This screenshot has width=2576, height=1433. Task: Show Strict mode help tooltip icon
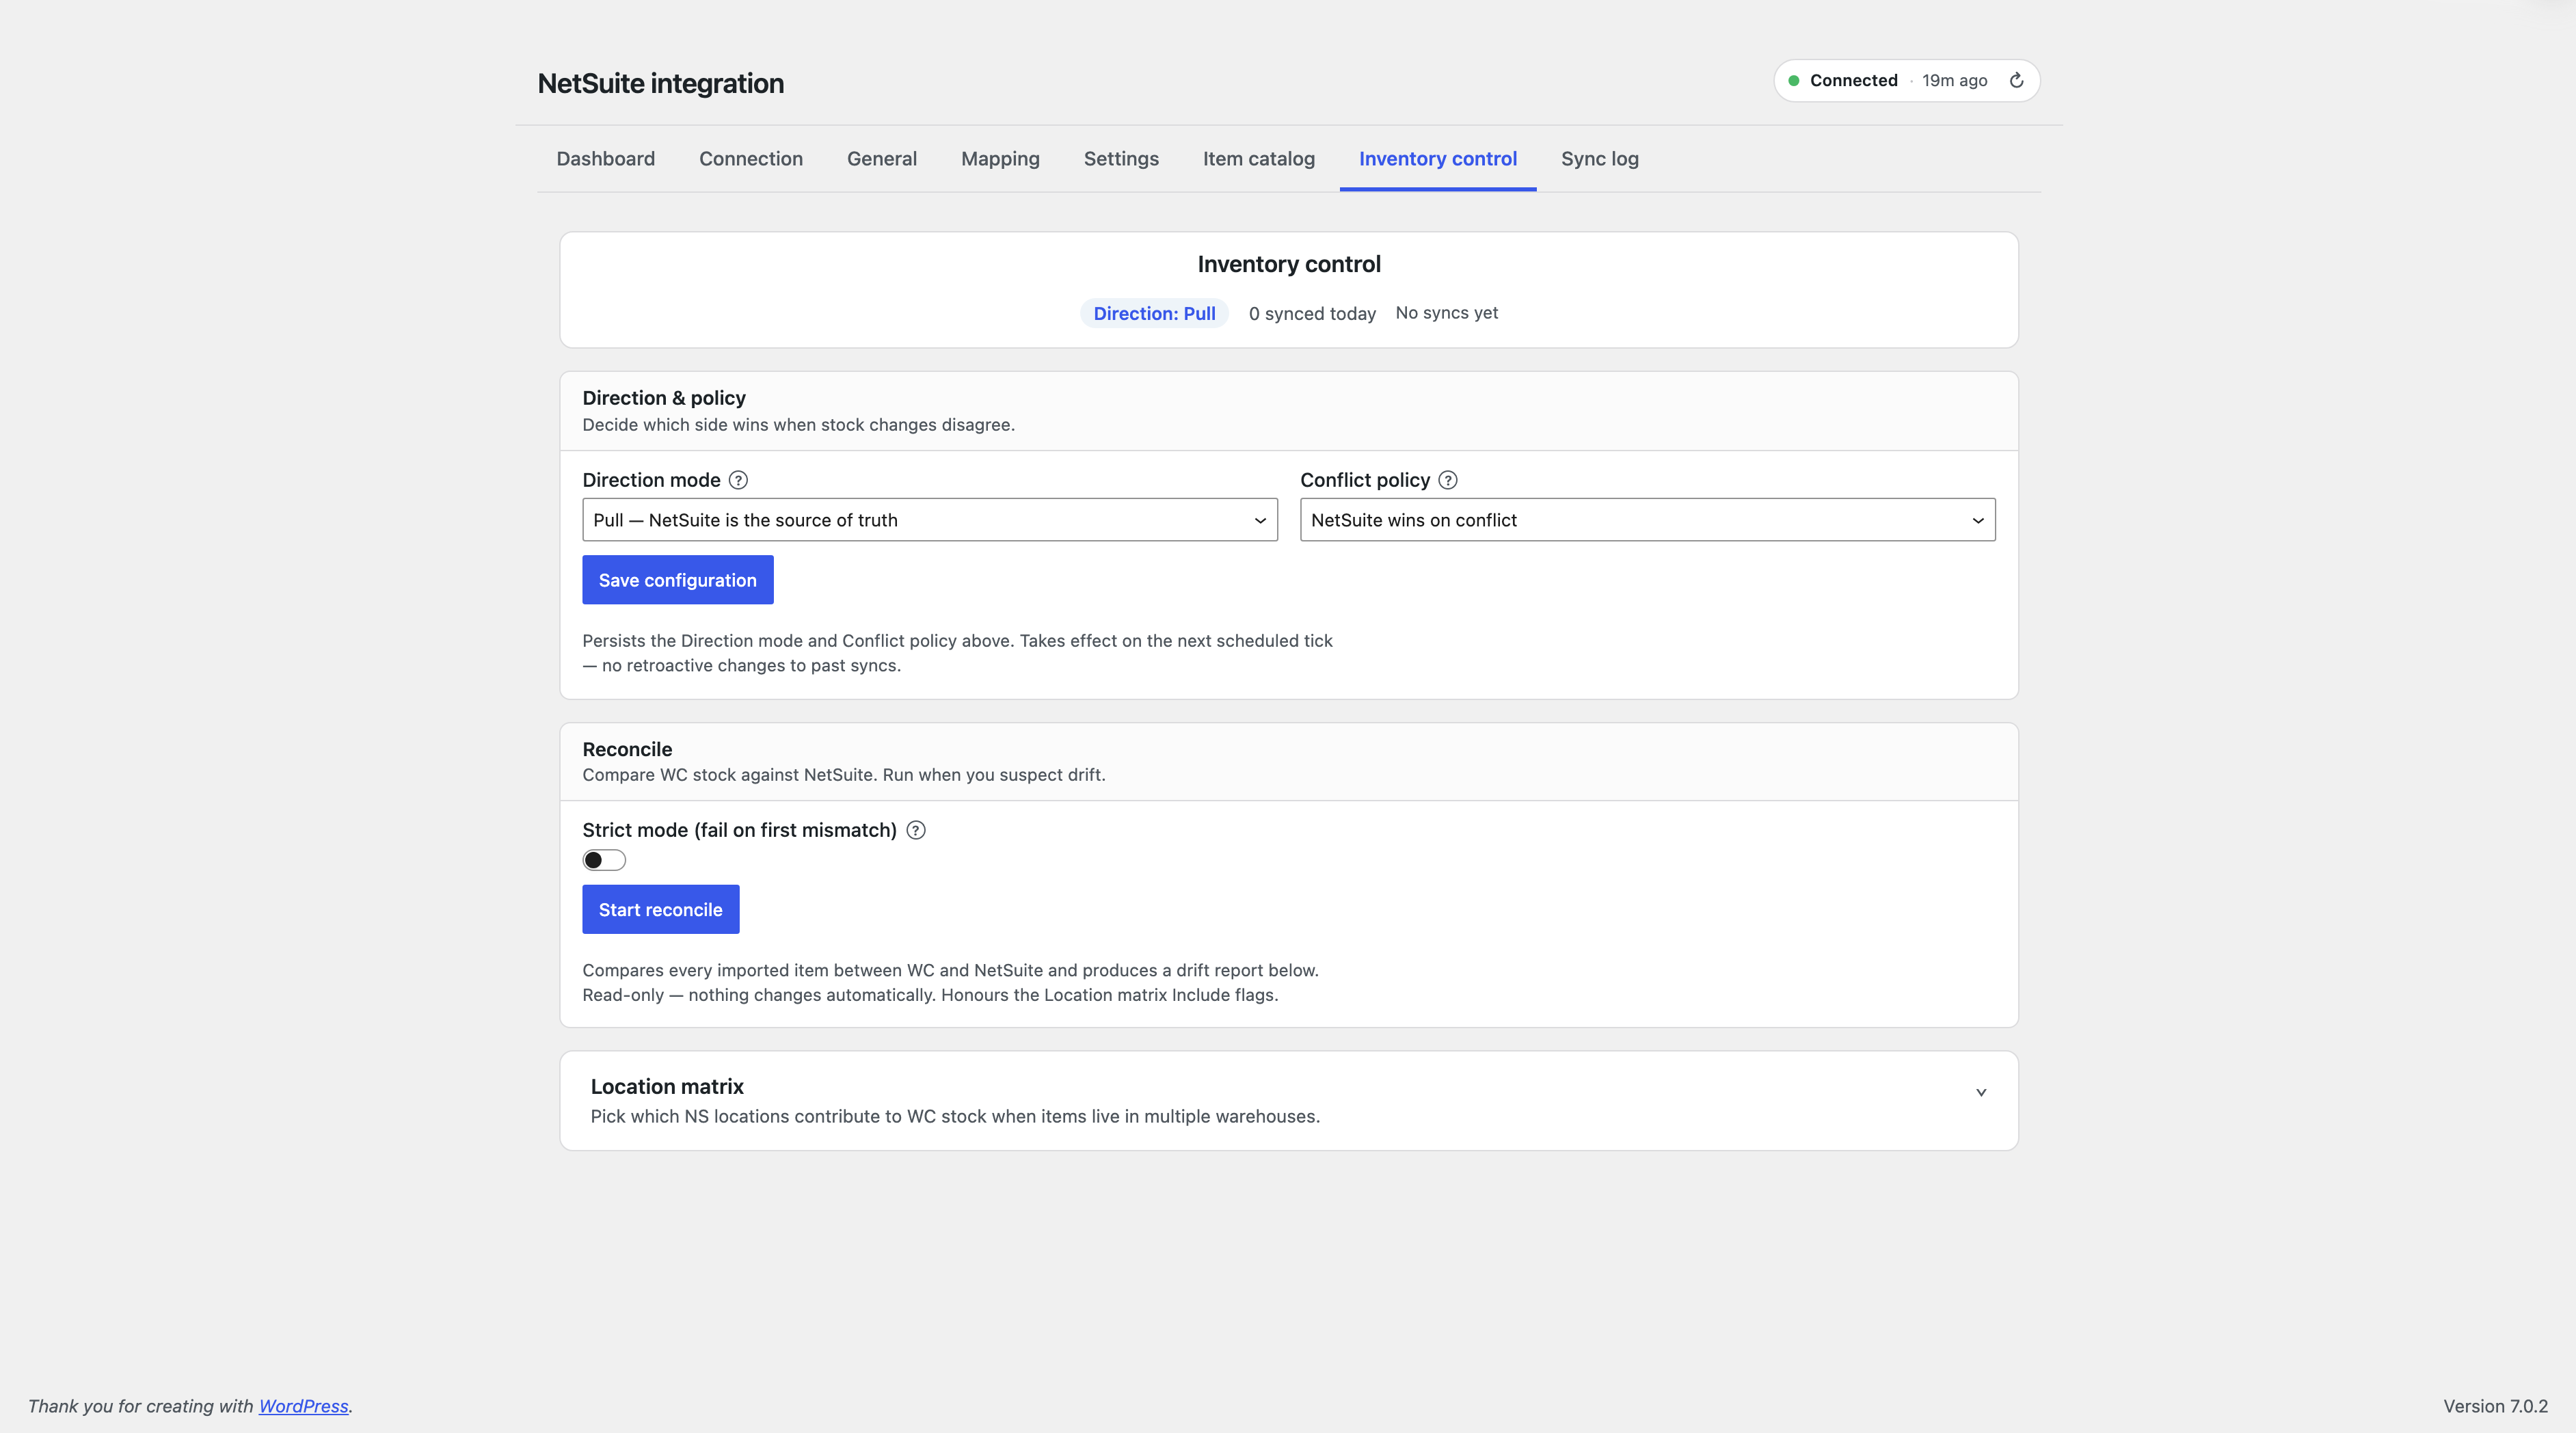point(915,830)
